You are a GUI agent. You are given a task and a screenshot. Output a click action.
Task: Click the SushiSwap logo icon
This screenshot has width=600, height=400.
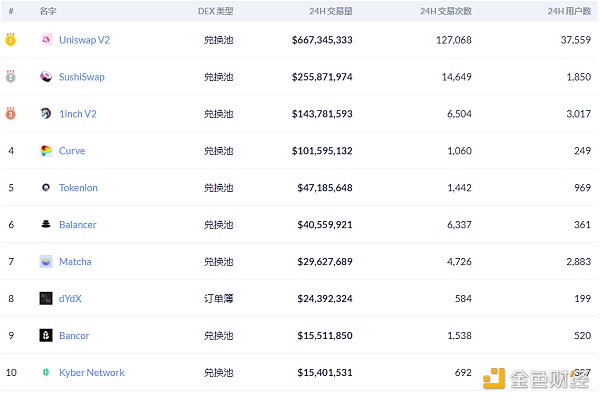(x=46, y=77)
